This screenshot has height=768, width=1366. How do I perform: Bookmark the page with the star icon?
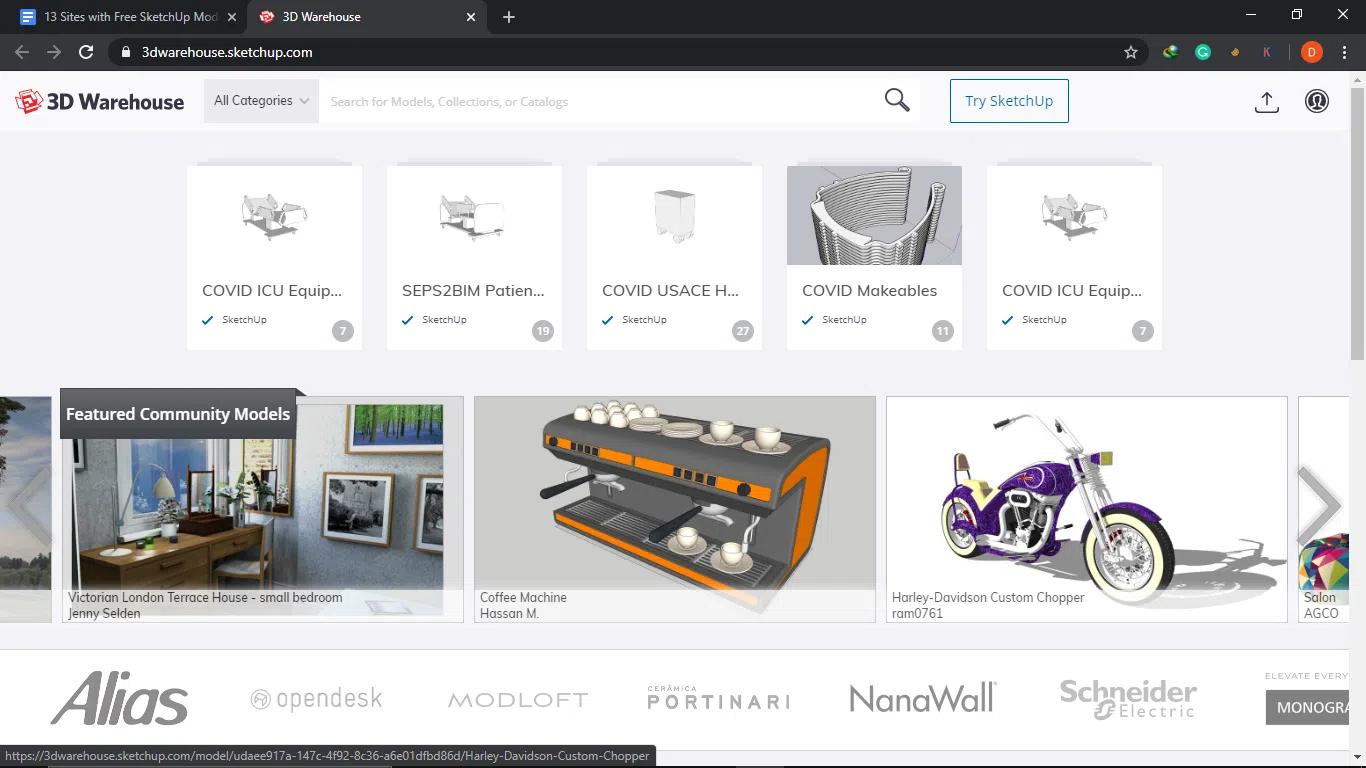[x=1131, y=51]
